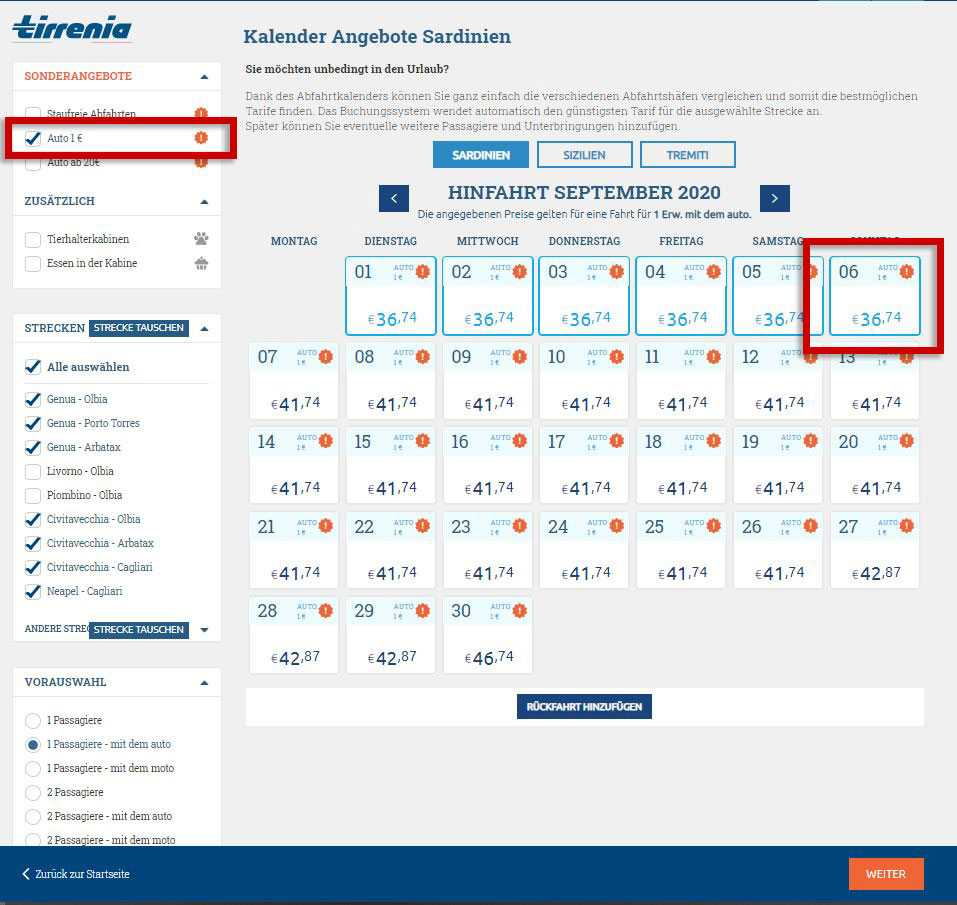Image resolution: width=957 pixels, height=905 pixels.
Task: Click offer badge on September 28 cell
Action: click(326, 610)
